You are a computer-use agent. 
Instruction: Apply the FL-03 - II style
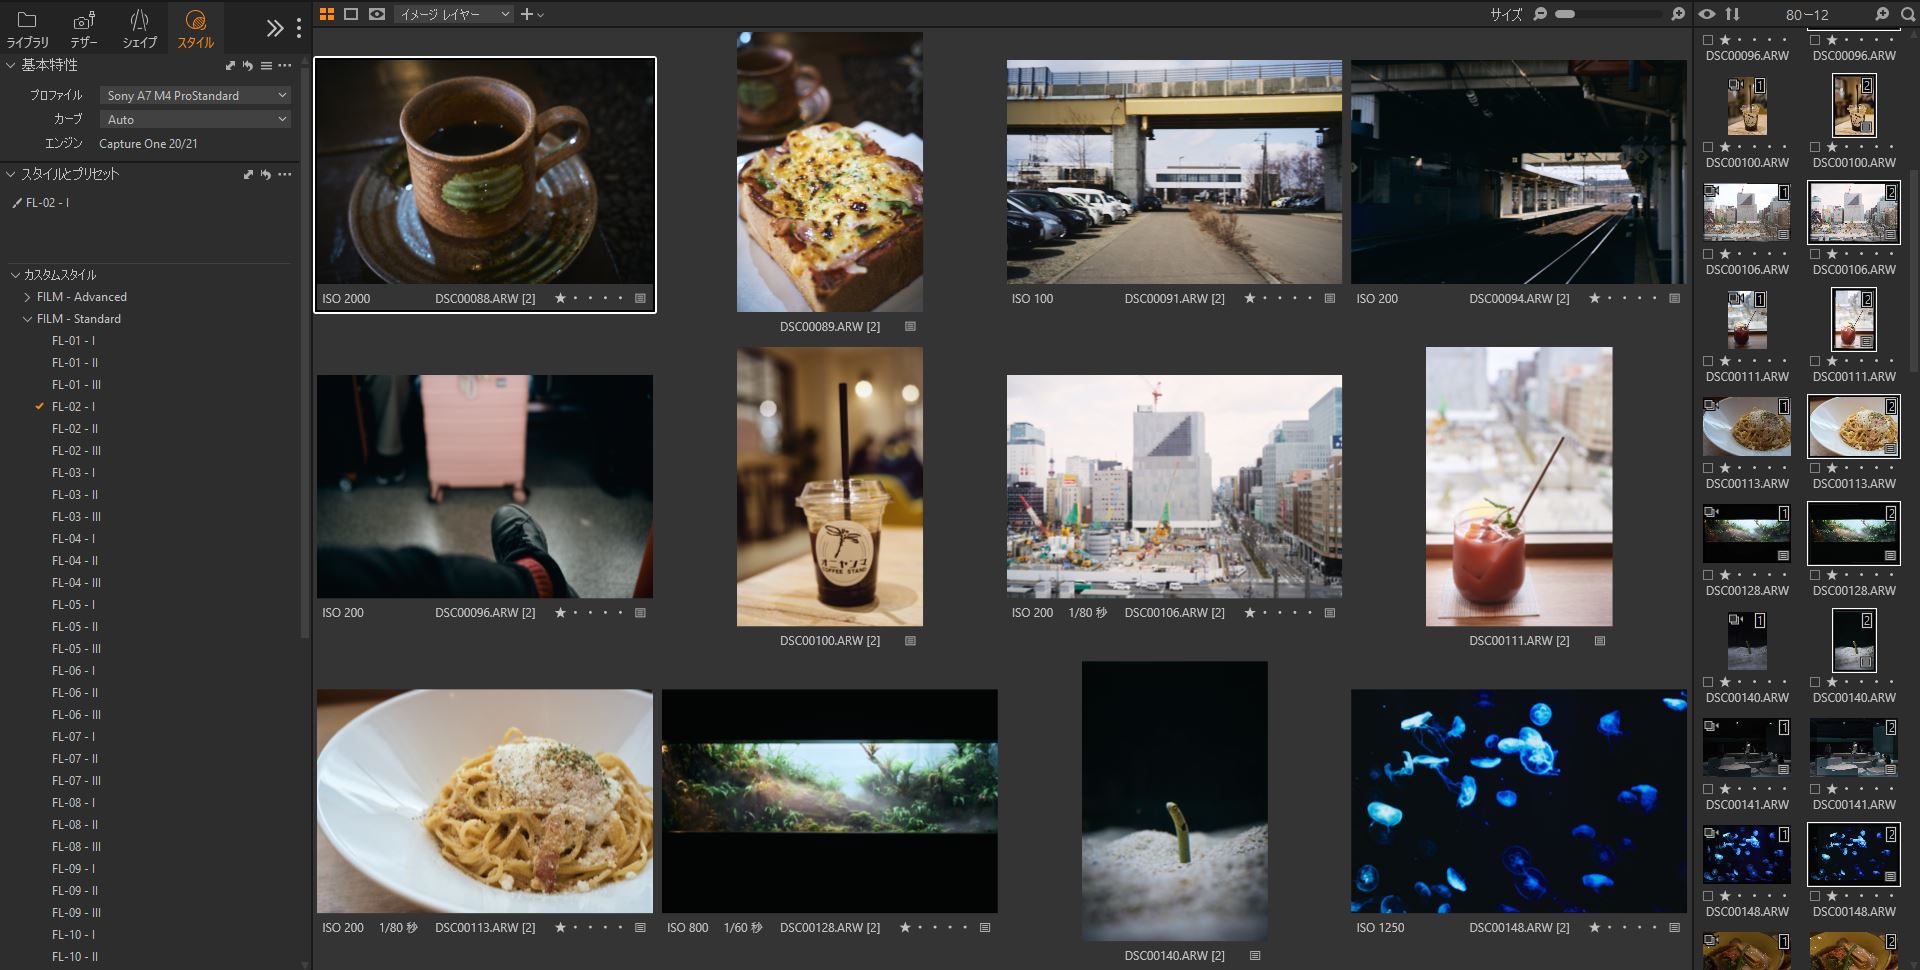(75, 495)
